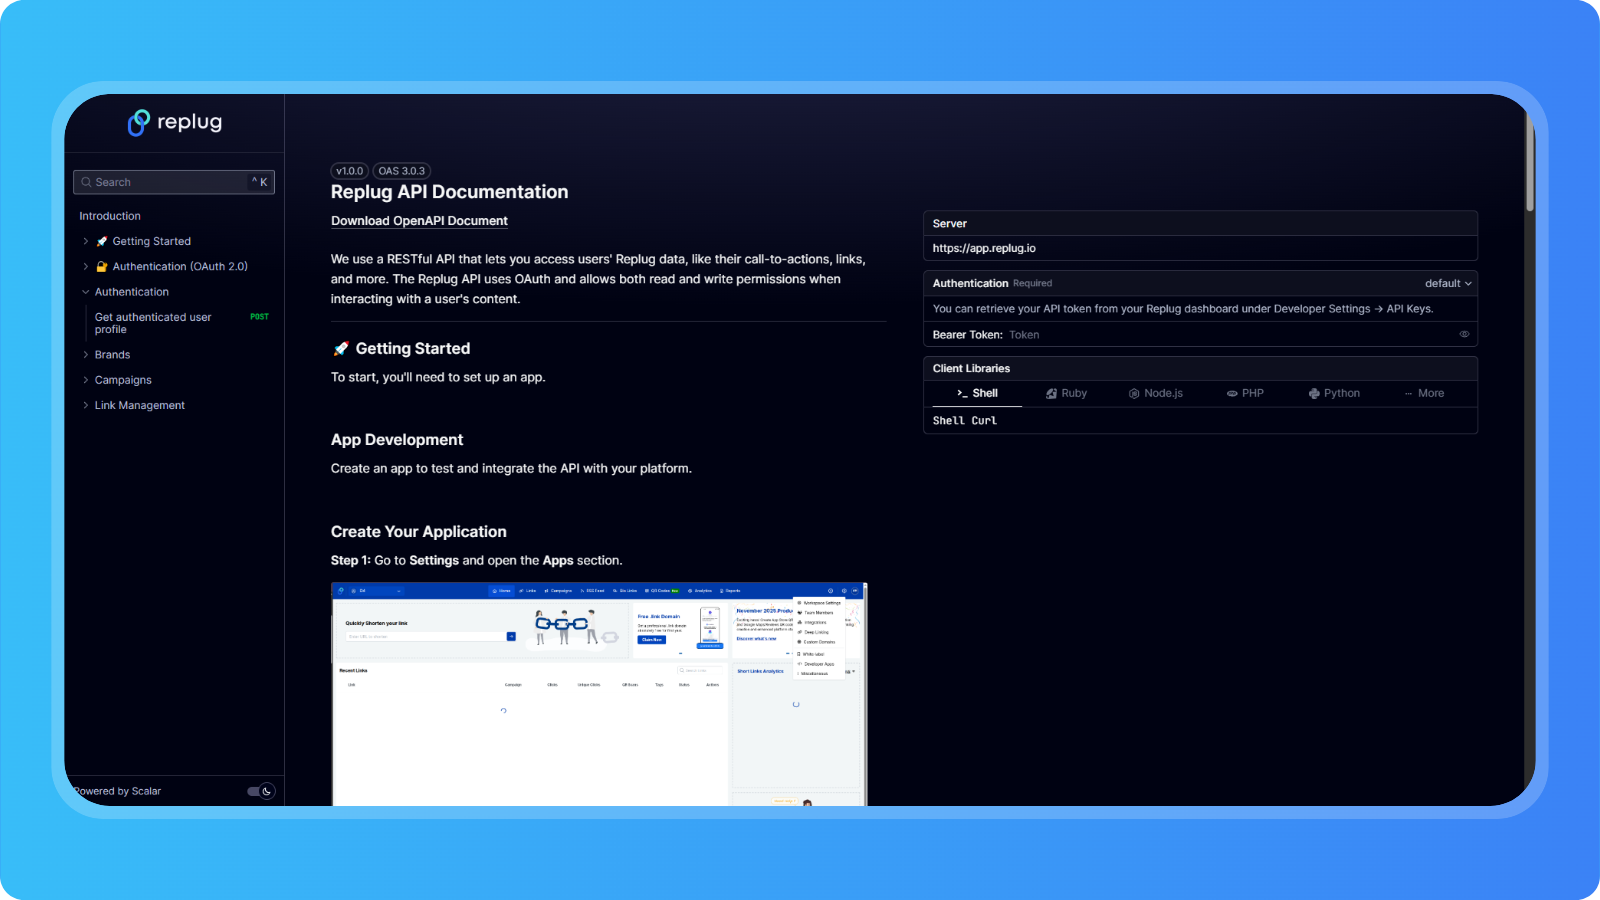Click the lock icon beside Authentication (OAuth 2.0)
The image size is (1600, 900).
pyautogui.click(x=101, y=267)
